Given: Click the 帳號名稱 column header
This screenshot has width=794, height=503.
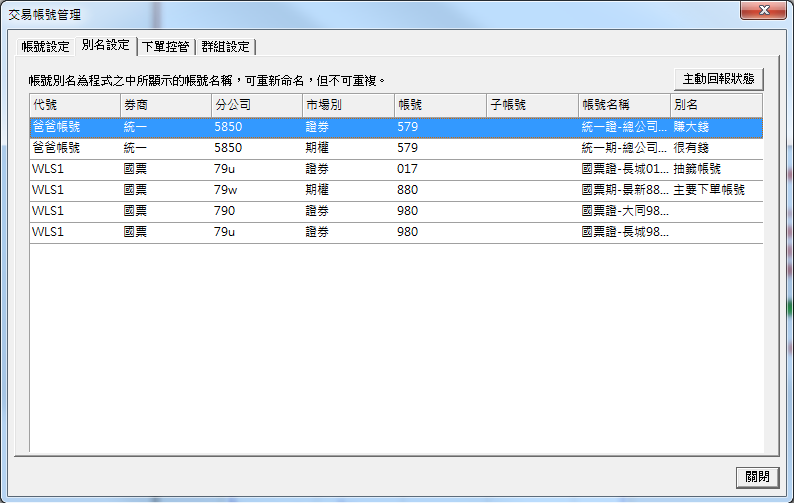Looking at the screenshot, I should (623, 105).
